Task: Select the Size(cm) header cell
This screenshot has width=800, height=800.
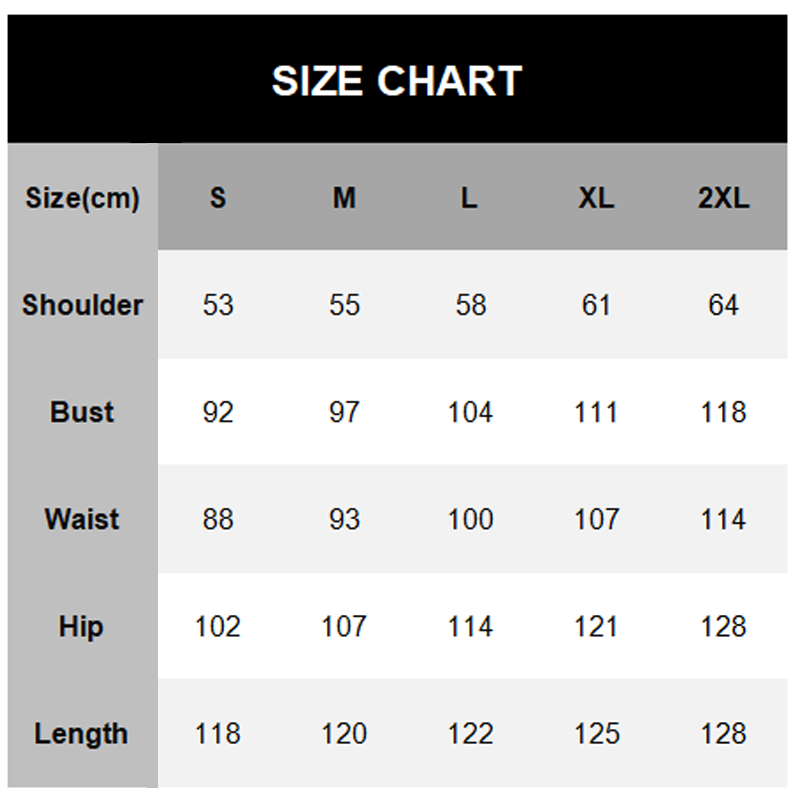Action: (82, 198)
